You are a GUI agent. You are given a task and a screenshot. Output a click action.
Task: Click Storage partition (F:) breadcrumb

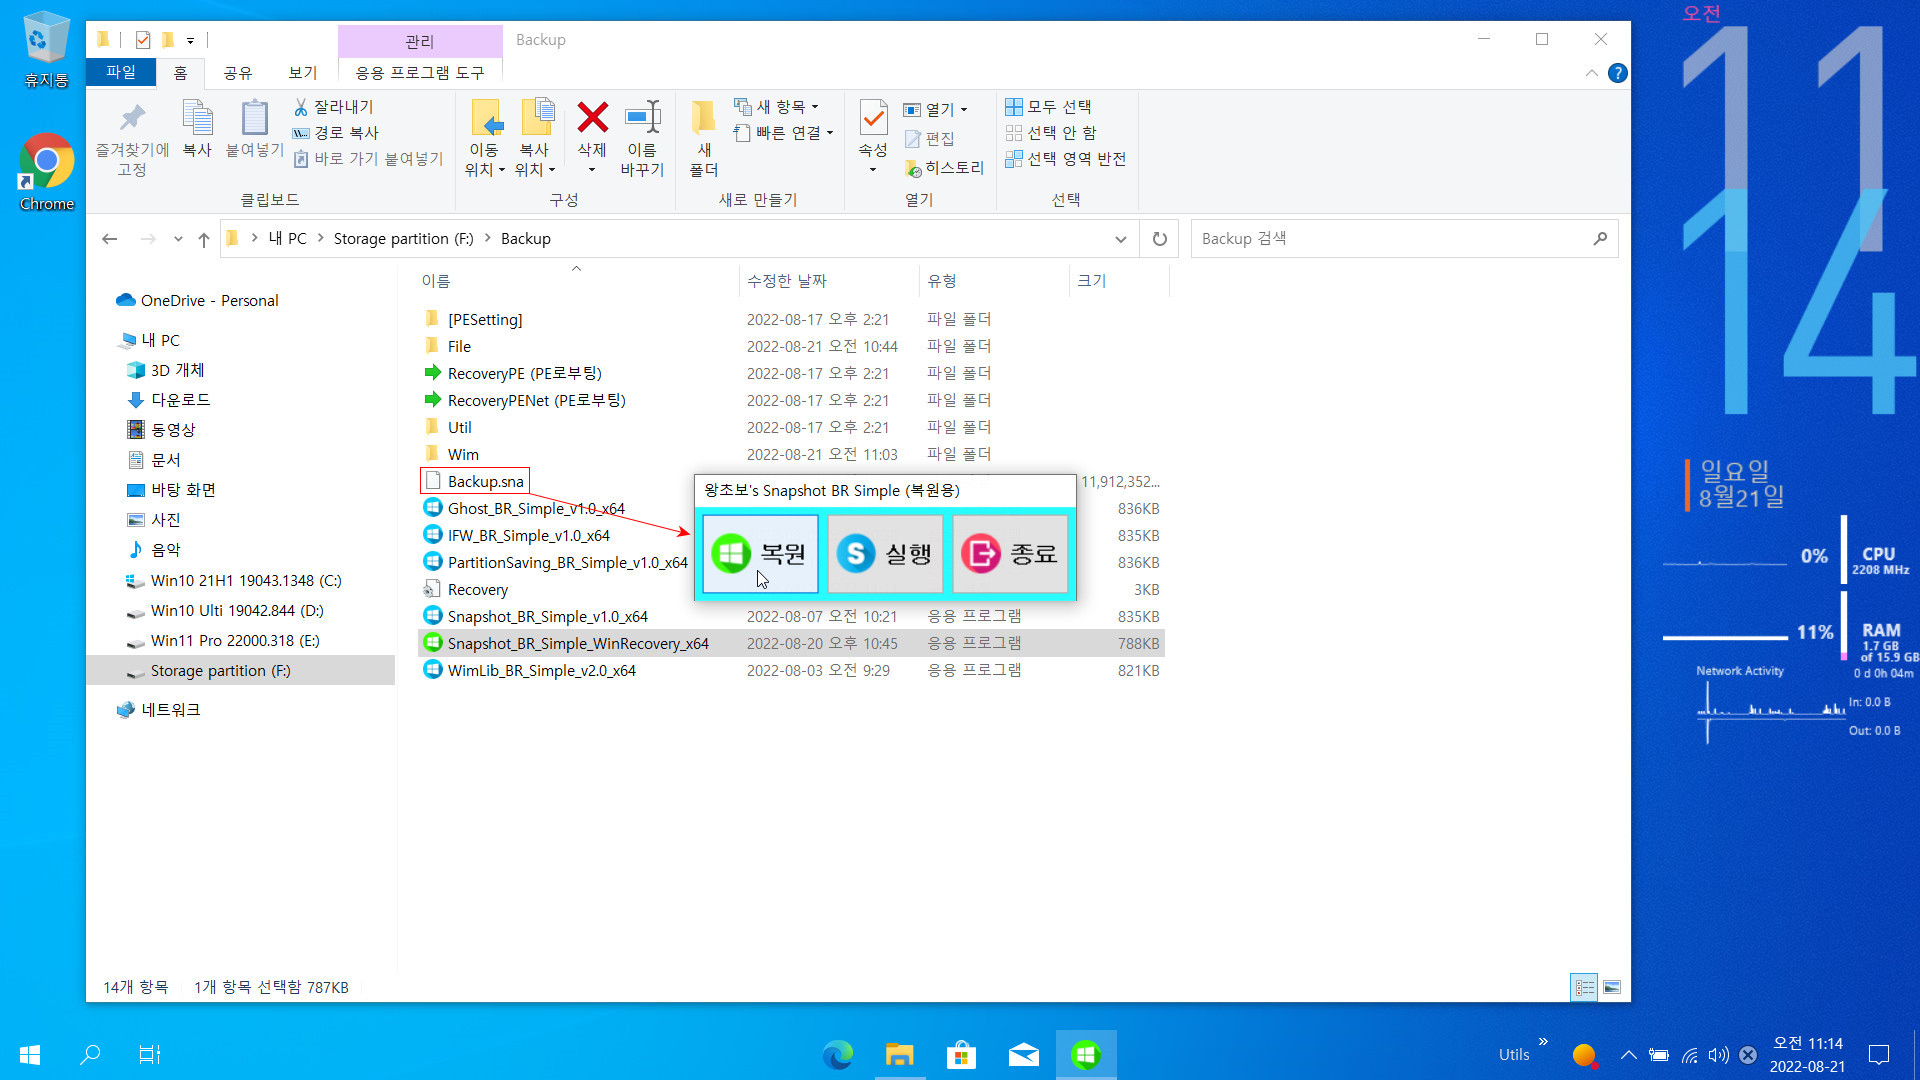(403, 239)
